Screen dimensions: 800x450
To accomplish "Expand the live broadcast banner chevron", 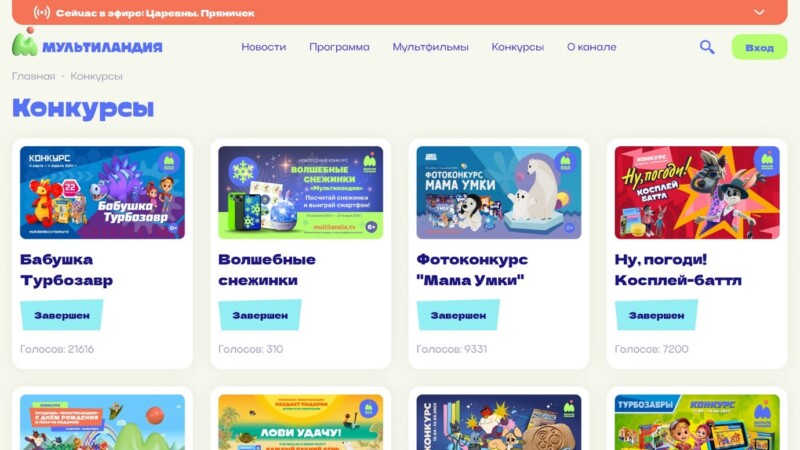I will (759, 12).
